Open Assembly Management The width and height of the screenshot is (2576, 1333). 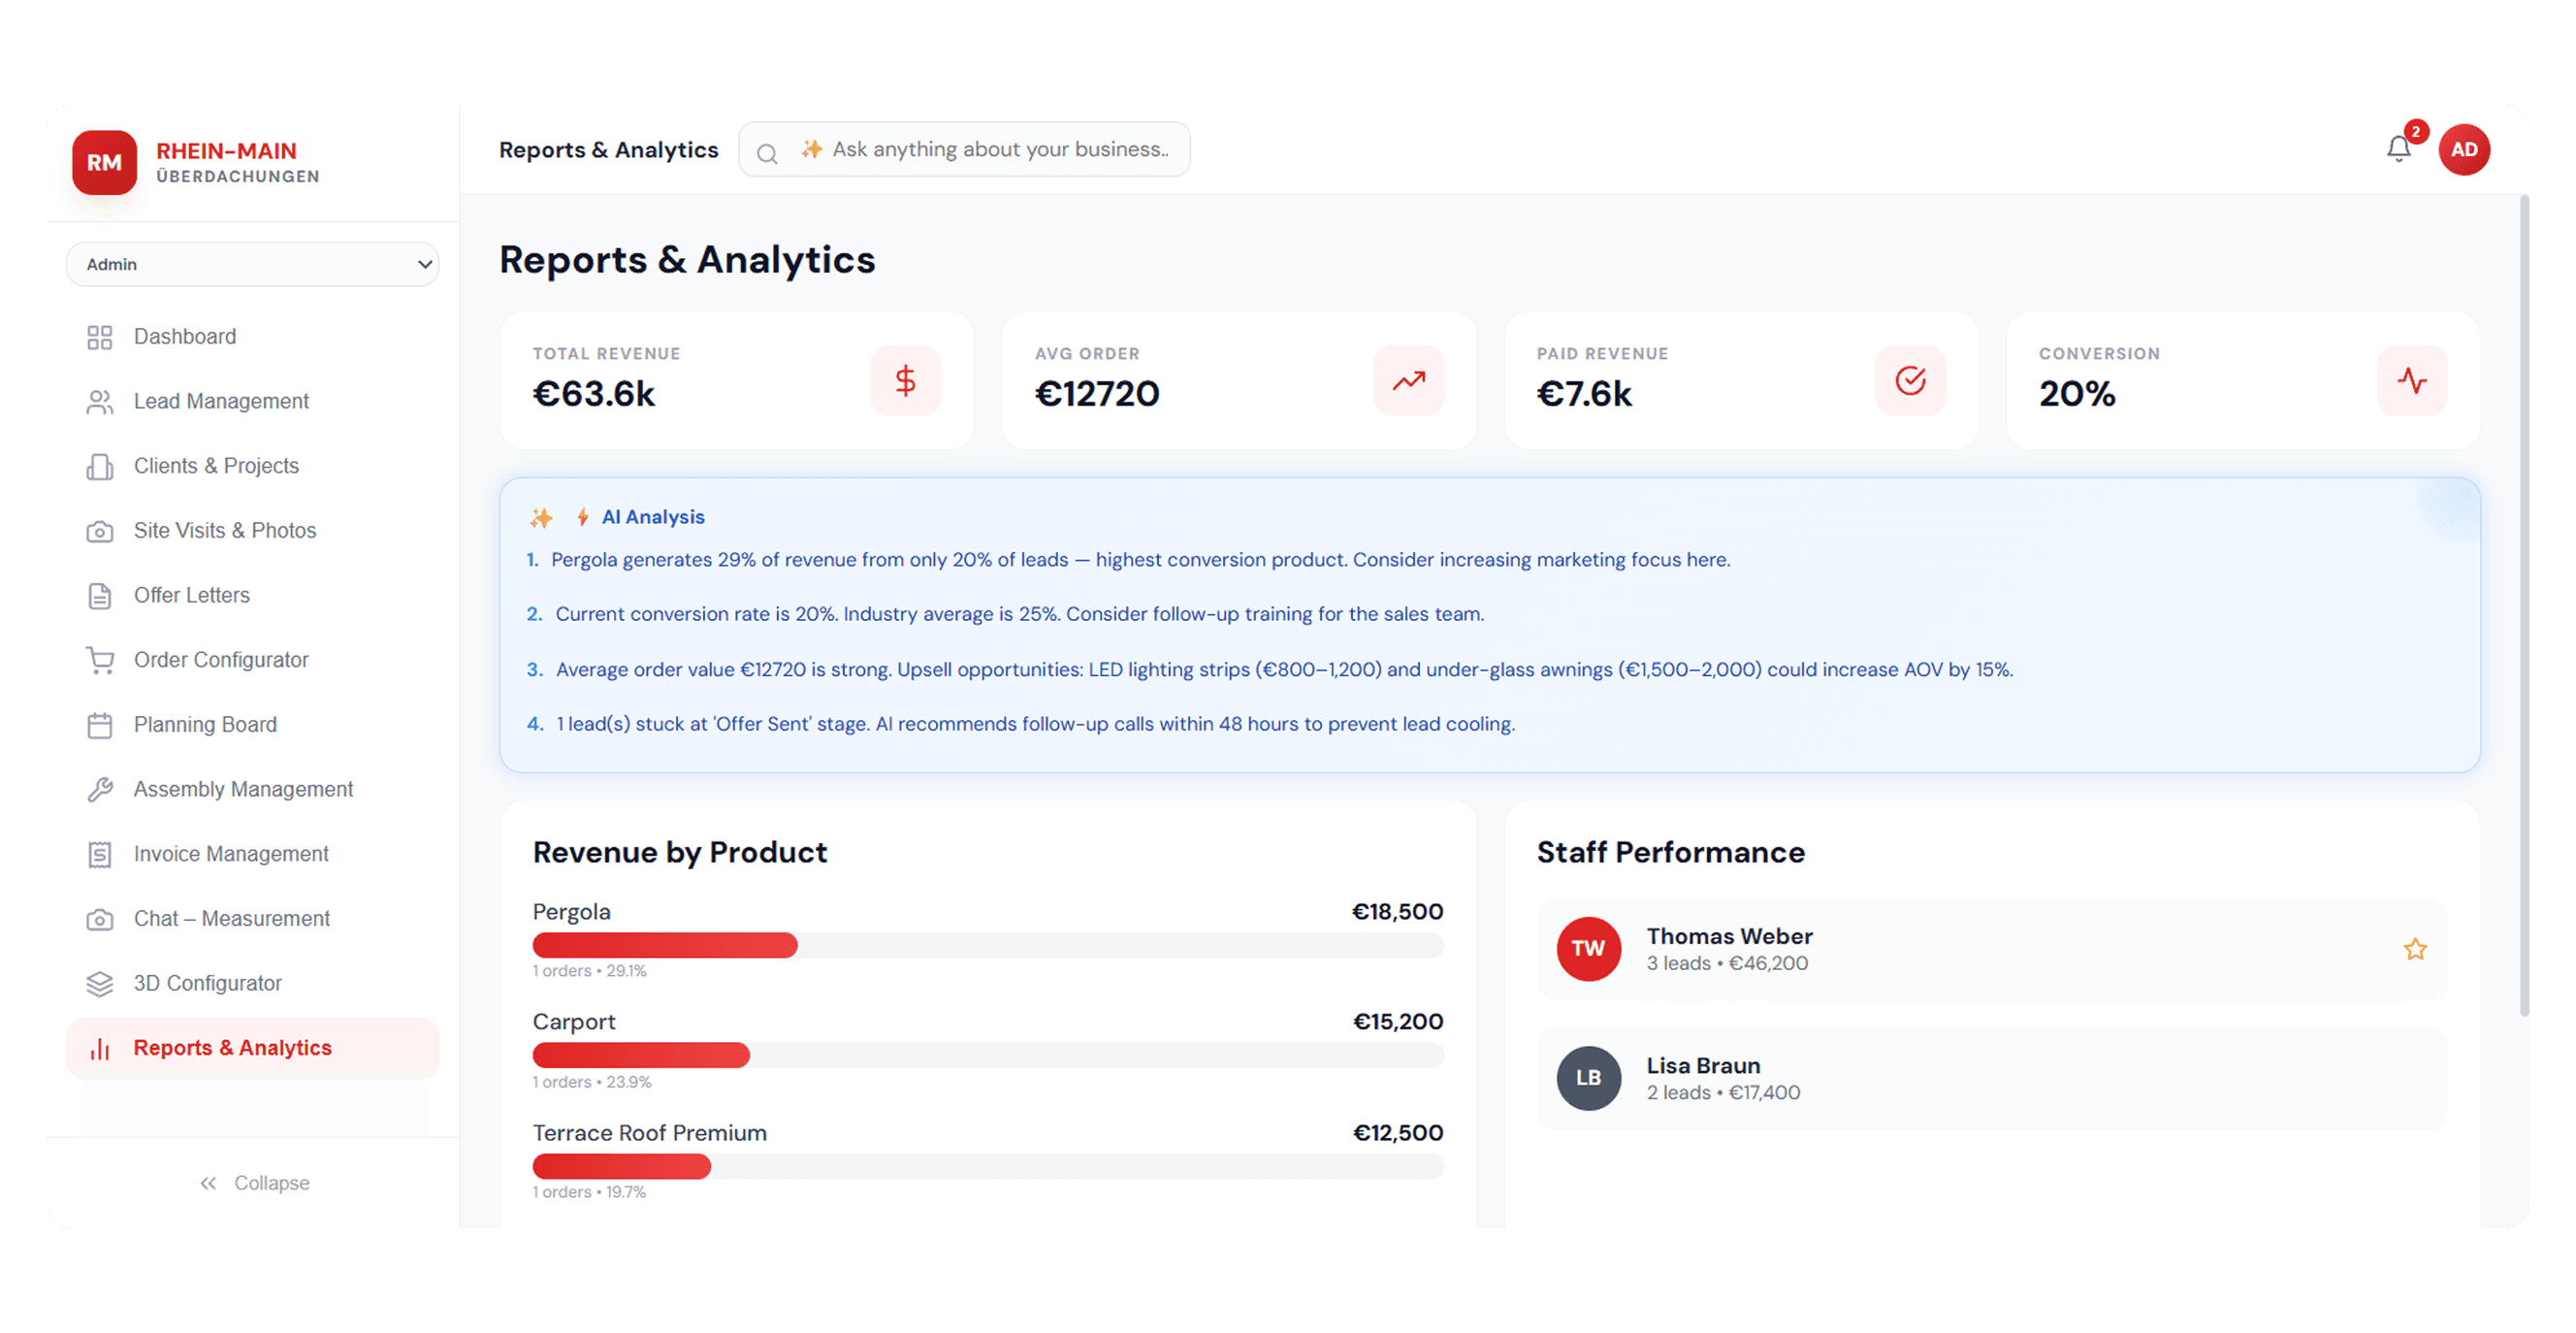pos(252,789)
